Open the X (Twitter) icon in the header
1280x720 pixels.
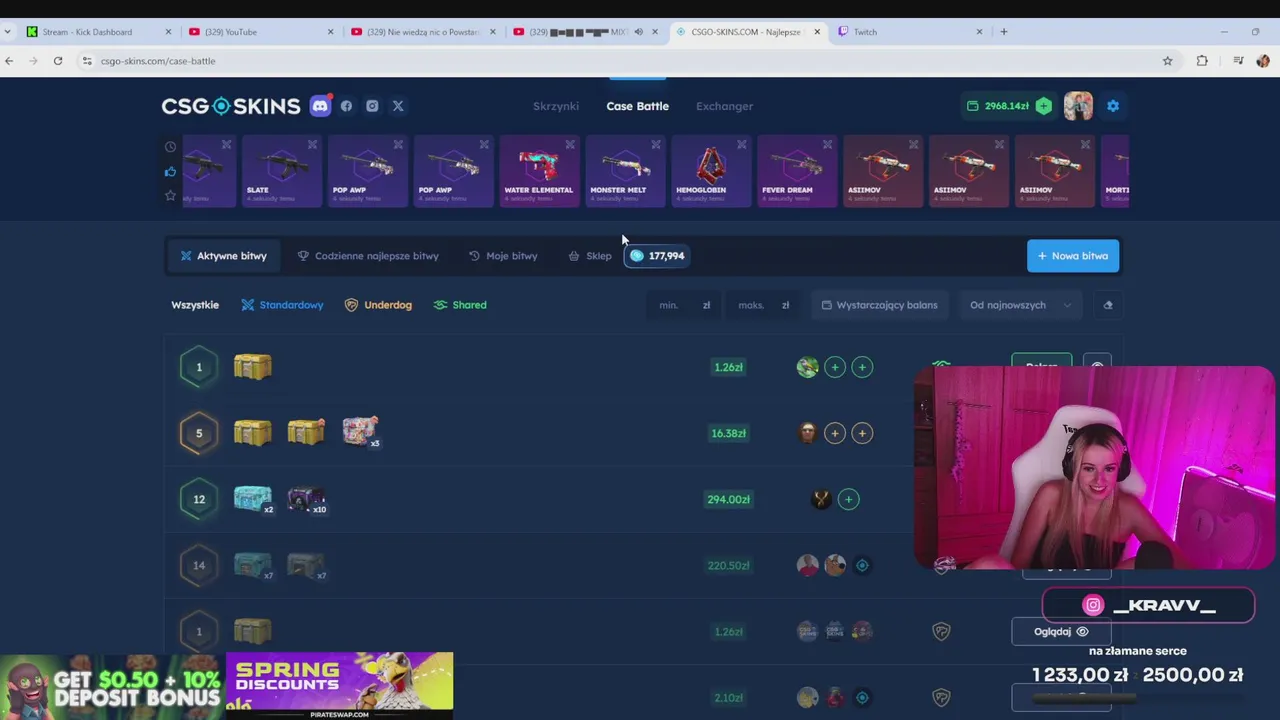398,106
